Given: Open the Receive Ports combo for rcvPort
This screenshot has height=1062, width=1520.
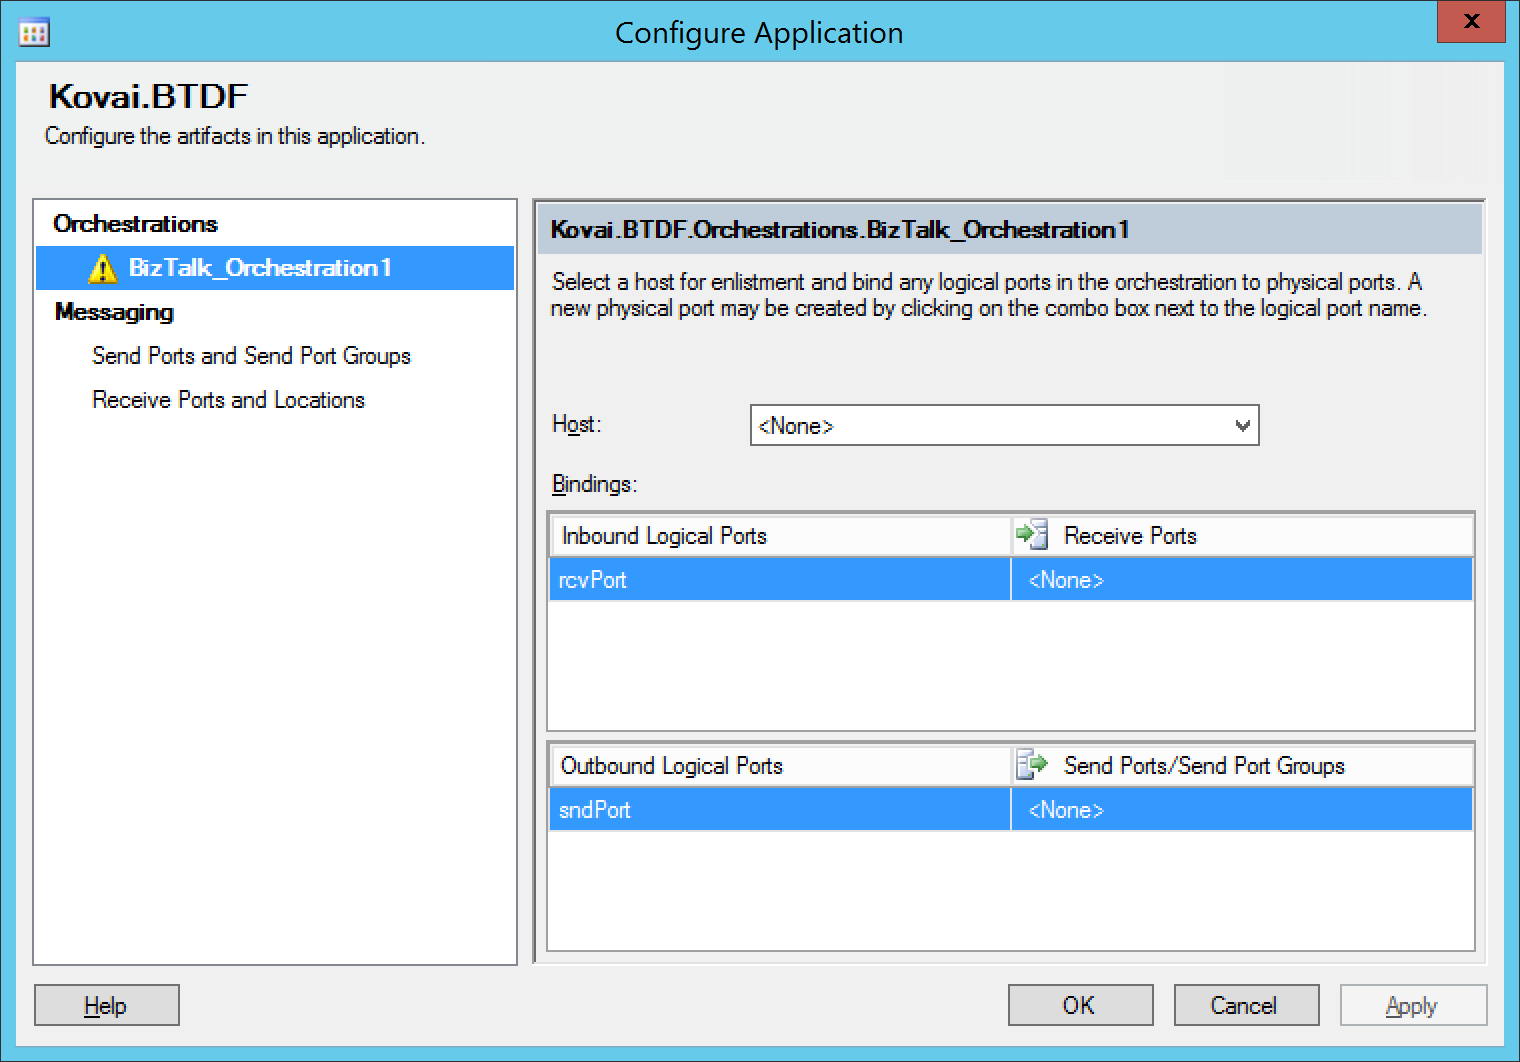Looking at the screenshot, I should 1240,579.
